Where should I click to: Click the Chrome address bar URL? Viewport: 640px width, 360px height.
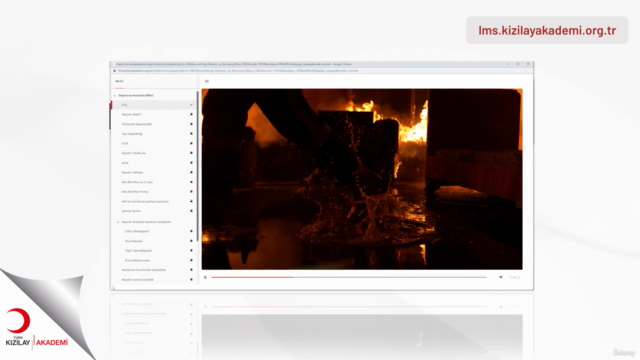click(238, 71)
